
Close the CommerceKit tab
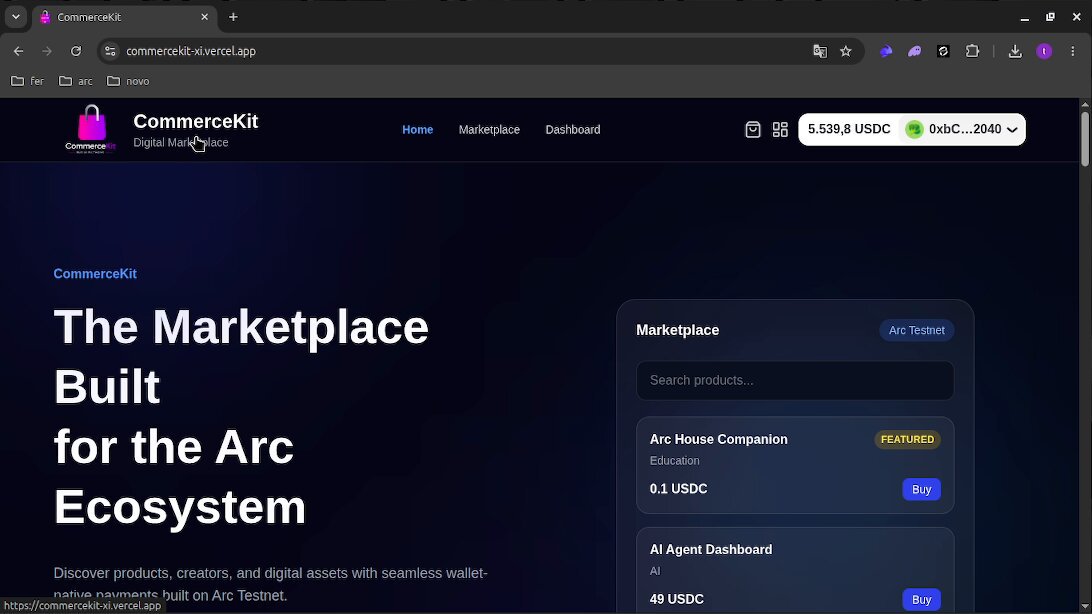(204, 17)
